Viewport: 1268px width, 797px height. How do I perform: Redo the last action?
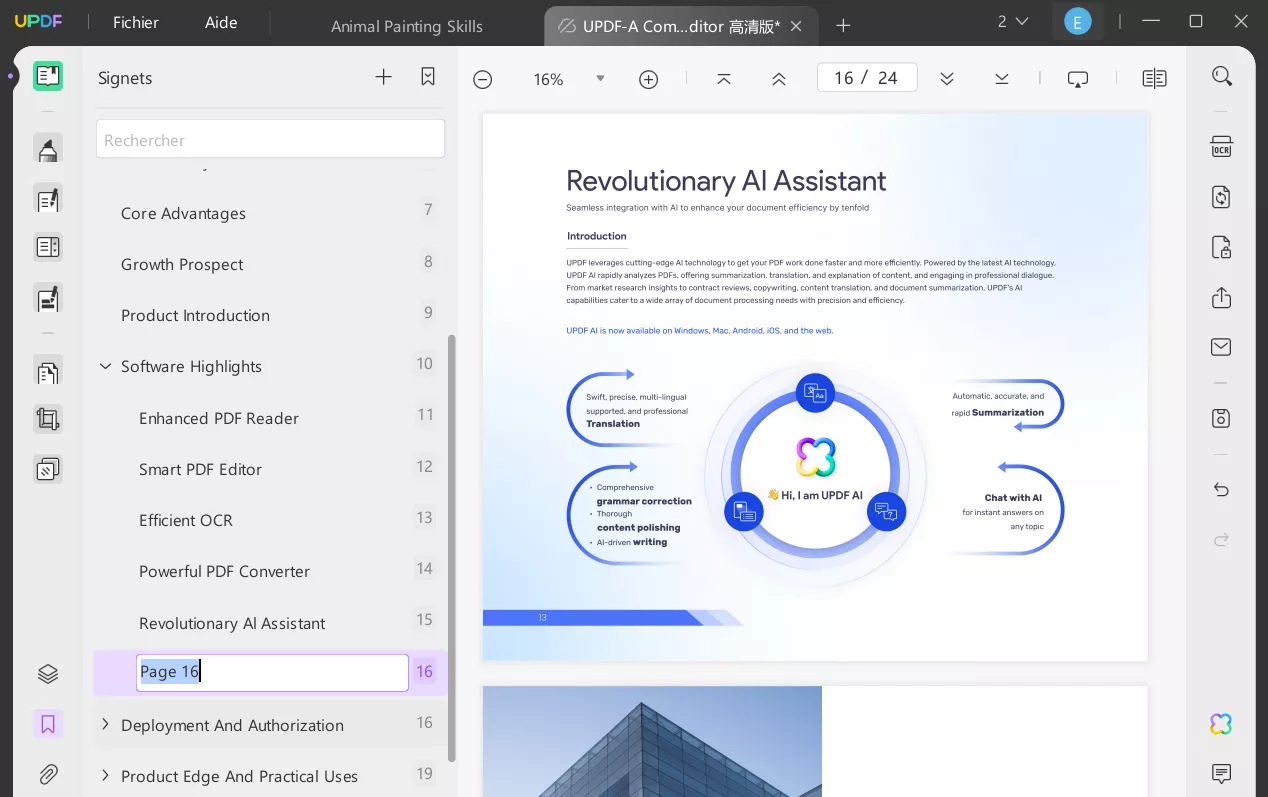pyautogui.click(x=1221, y=540)
